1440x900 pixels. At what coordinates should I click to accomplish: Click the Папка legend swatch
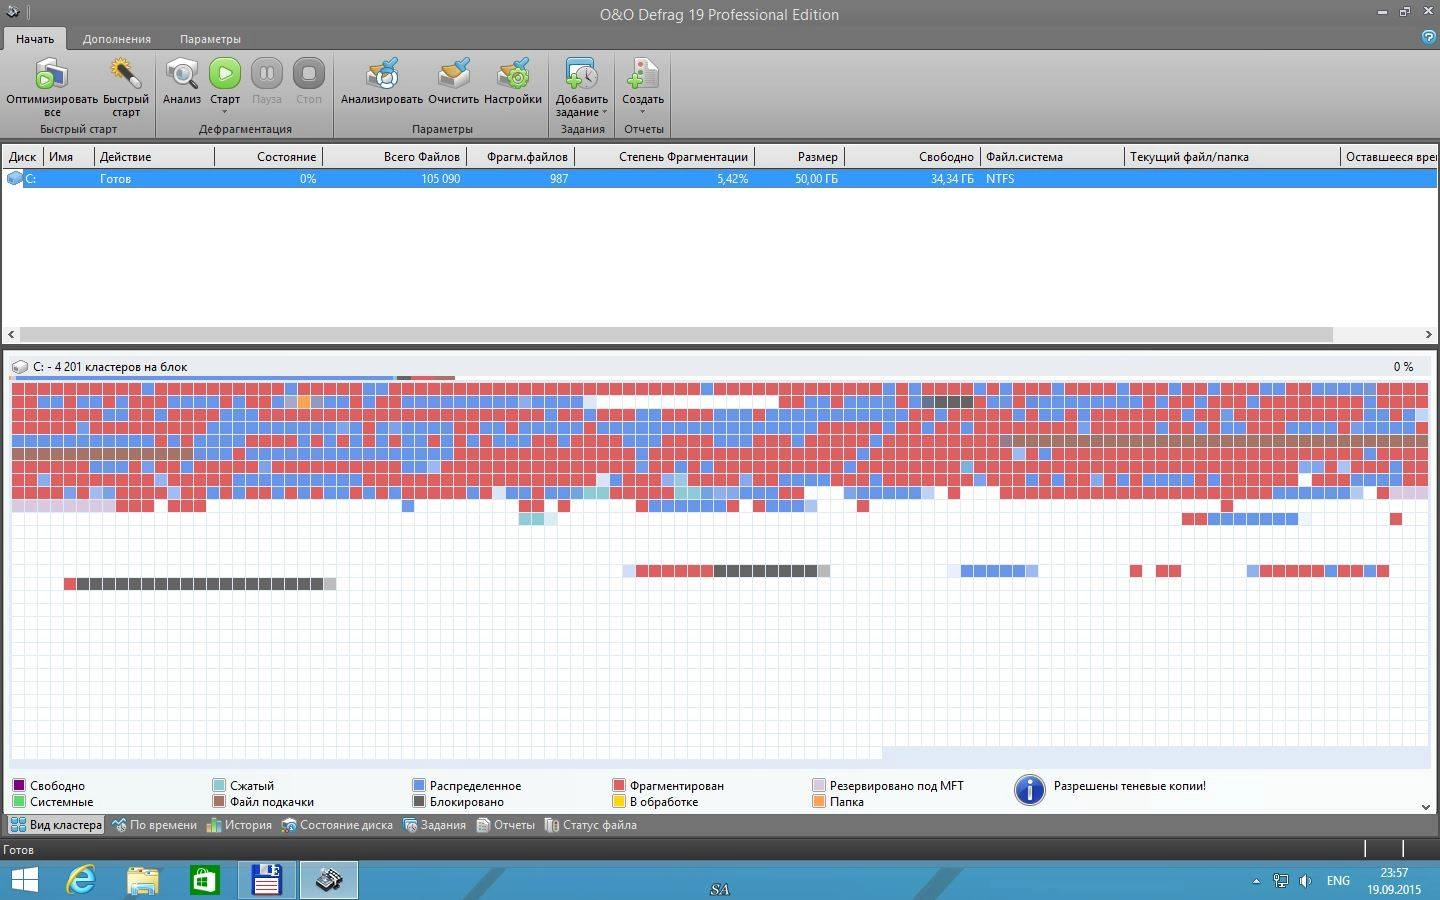coord(819,802)
